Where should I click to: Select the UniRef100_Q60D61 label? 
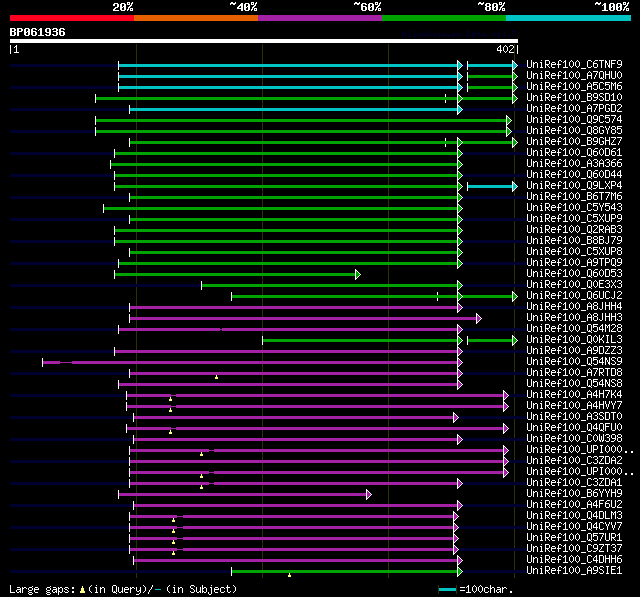[x=574, y=153]
